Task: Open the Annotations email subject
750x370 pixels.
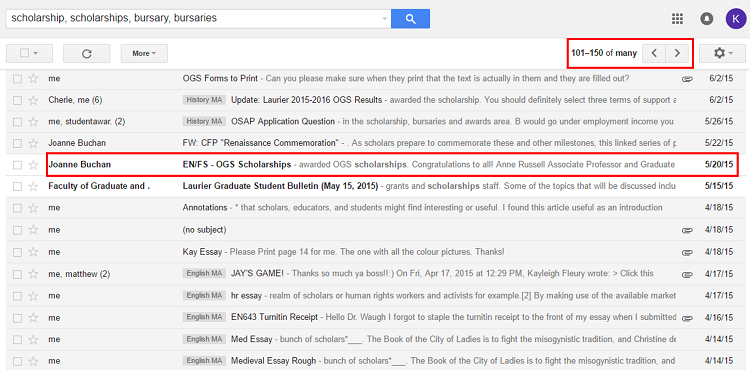Action: [205, 207]
